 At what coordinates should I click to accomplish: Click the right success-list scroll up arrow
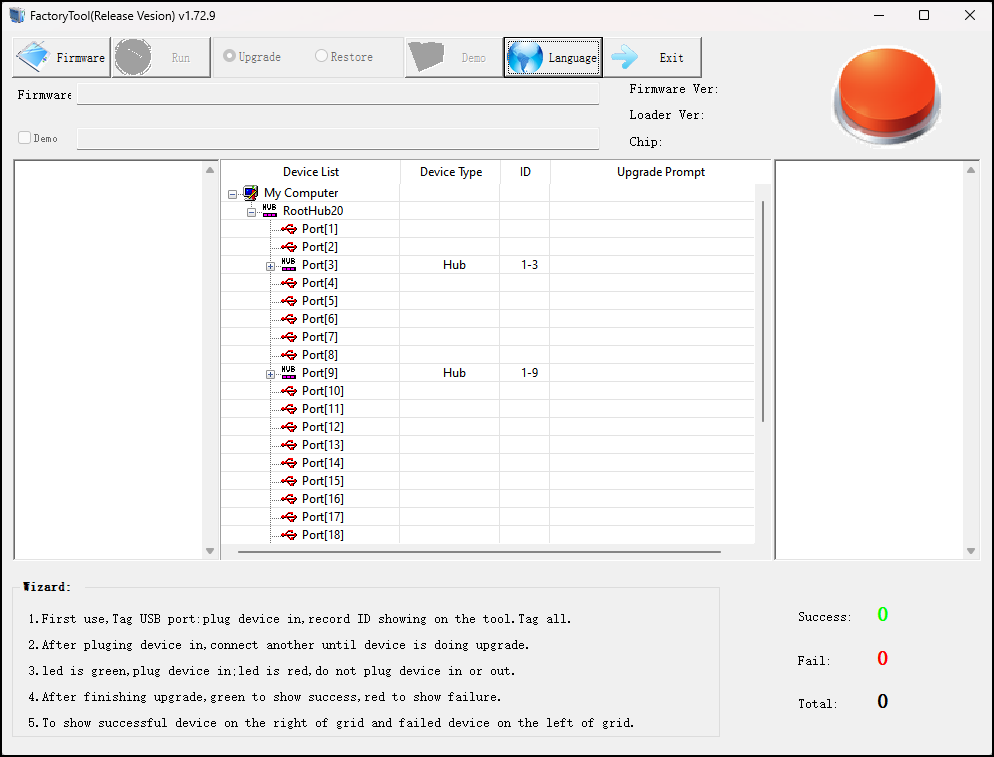point(971,170)
